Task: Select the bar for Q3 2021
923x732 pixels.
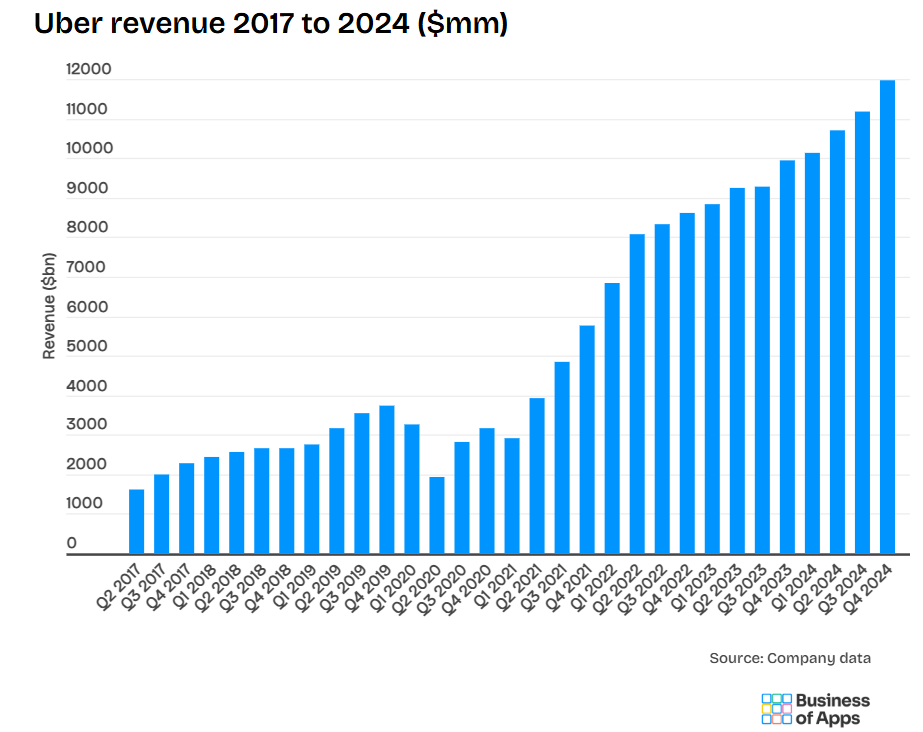Action: (x=562, y=458)
